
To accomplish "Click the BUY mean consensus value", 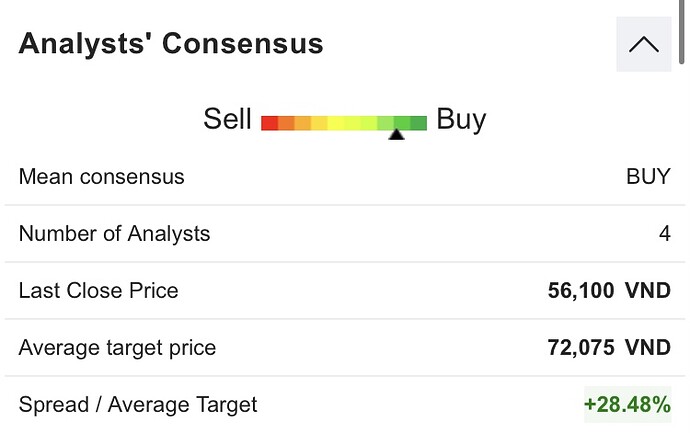I will 648,177.
